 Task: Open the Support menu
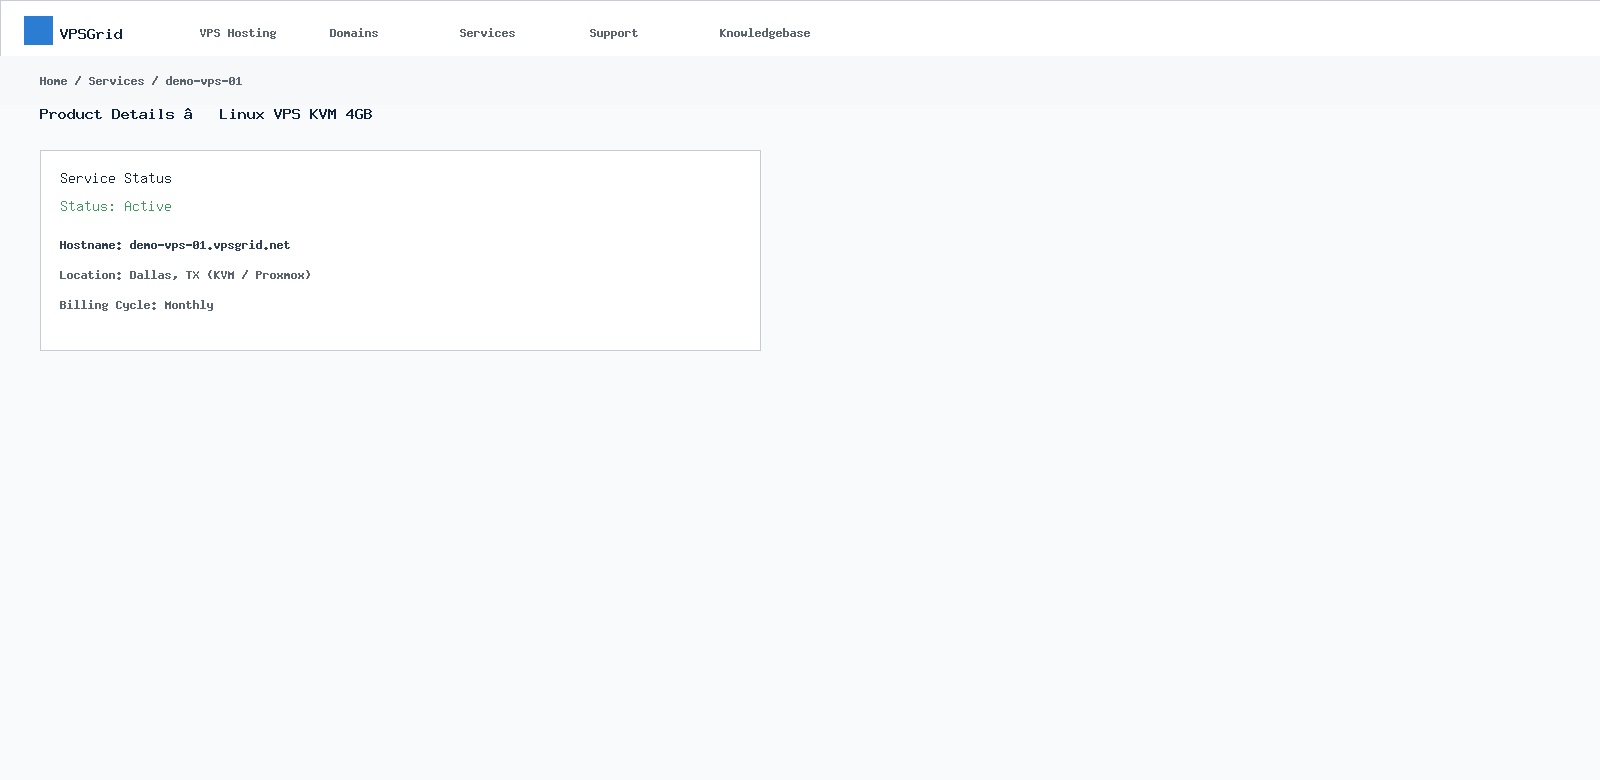pos(613,33)
